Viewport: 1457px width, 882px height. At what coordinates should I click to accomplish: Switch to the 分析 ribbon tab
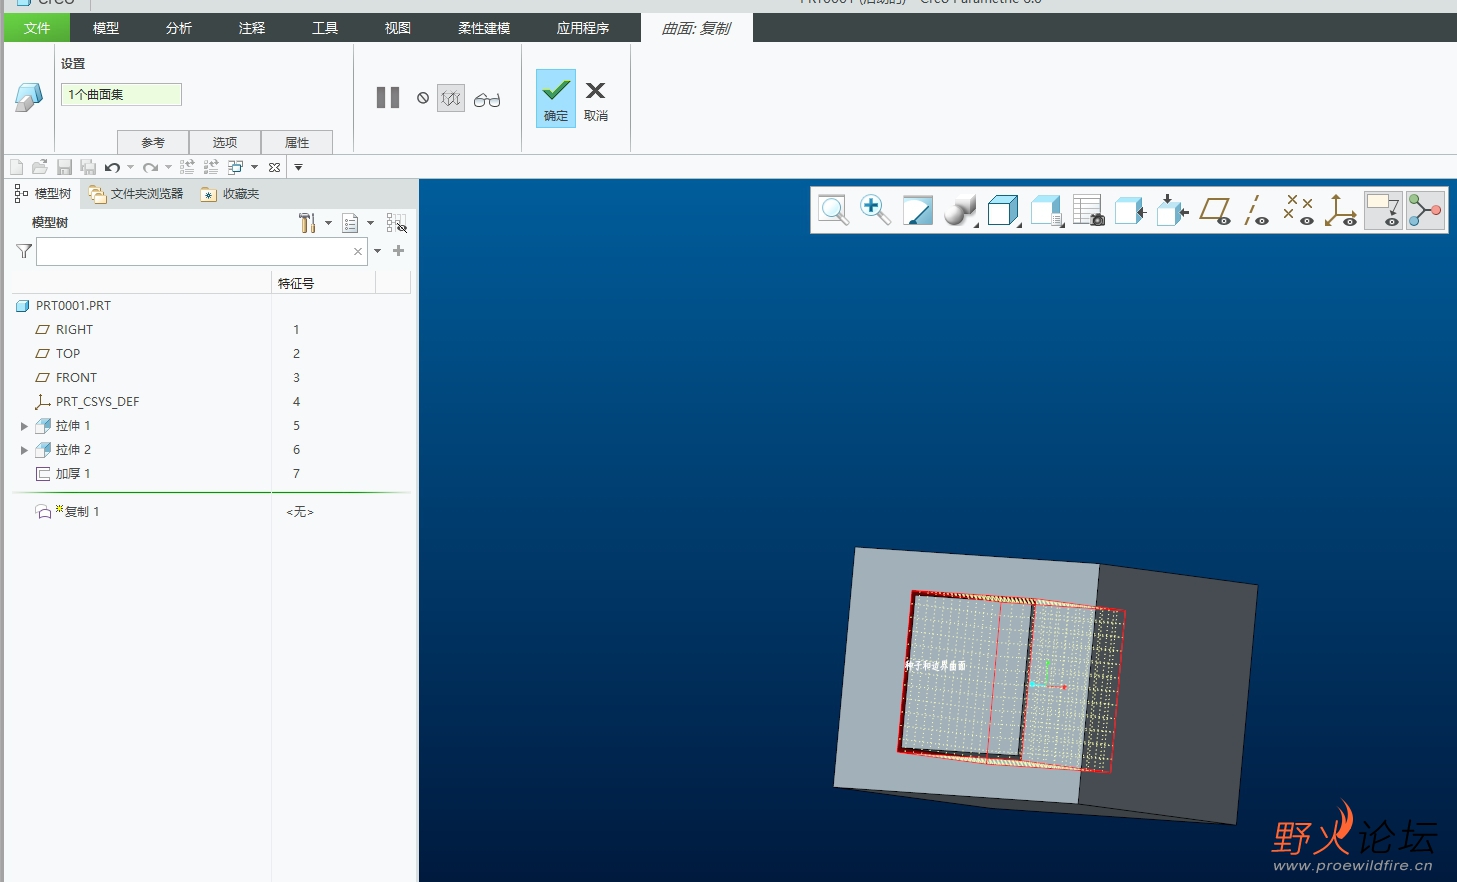(x=179, y=28)
